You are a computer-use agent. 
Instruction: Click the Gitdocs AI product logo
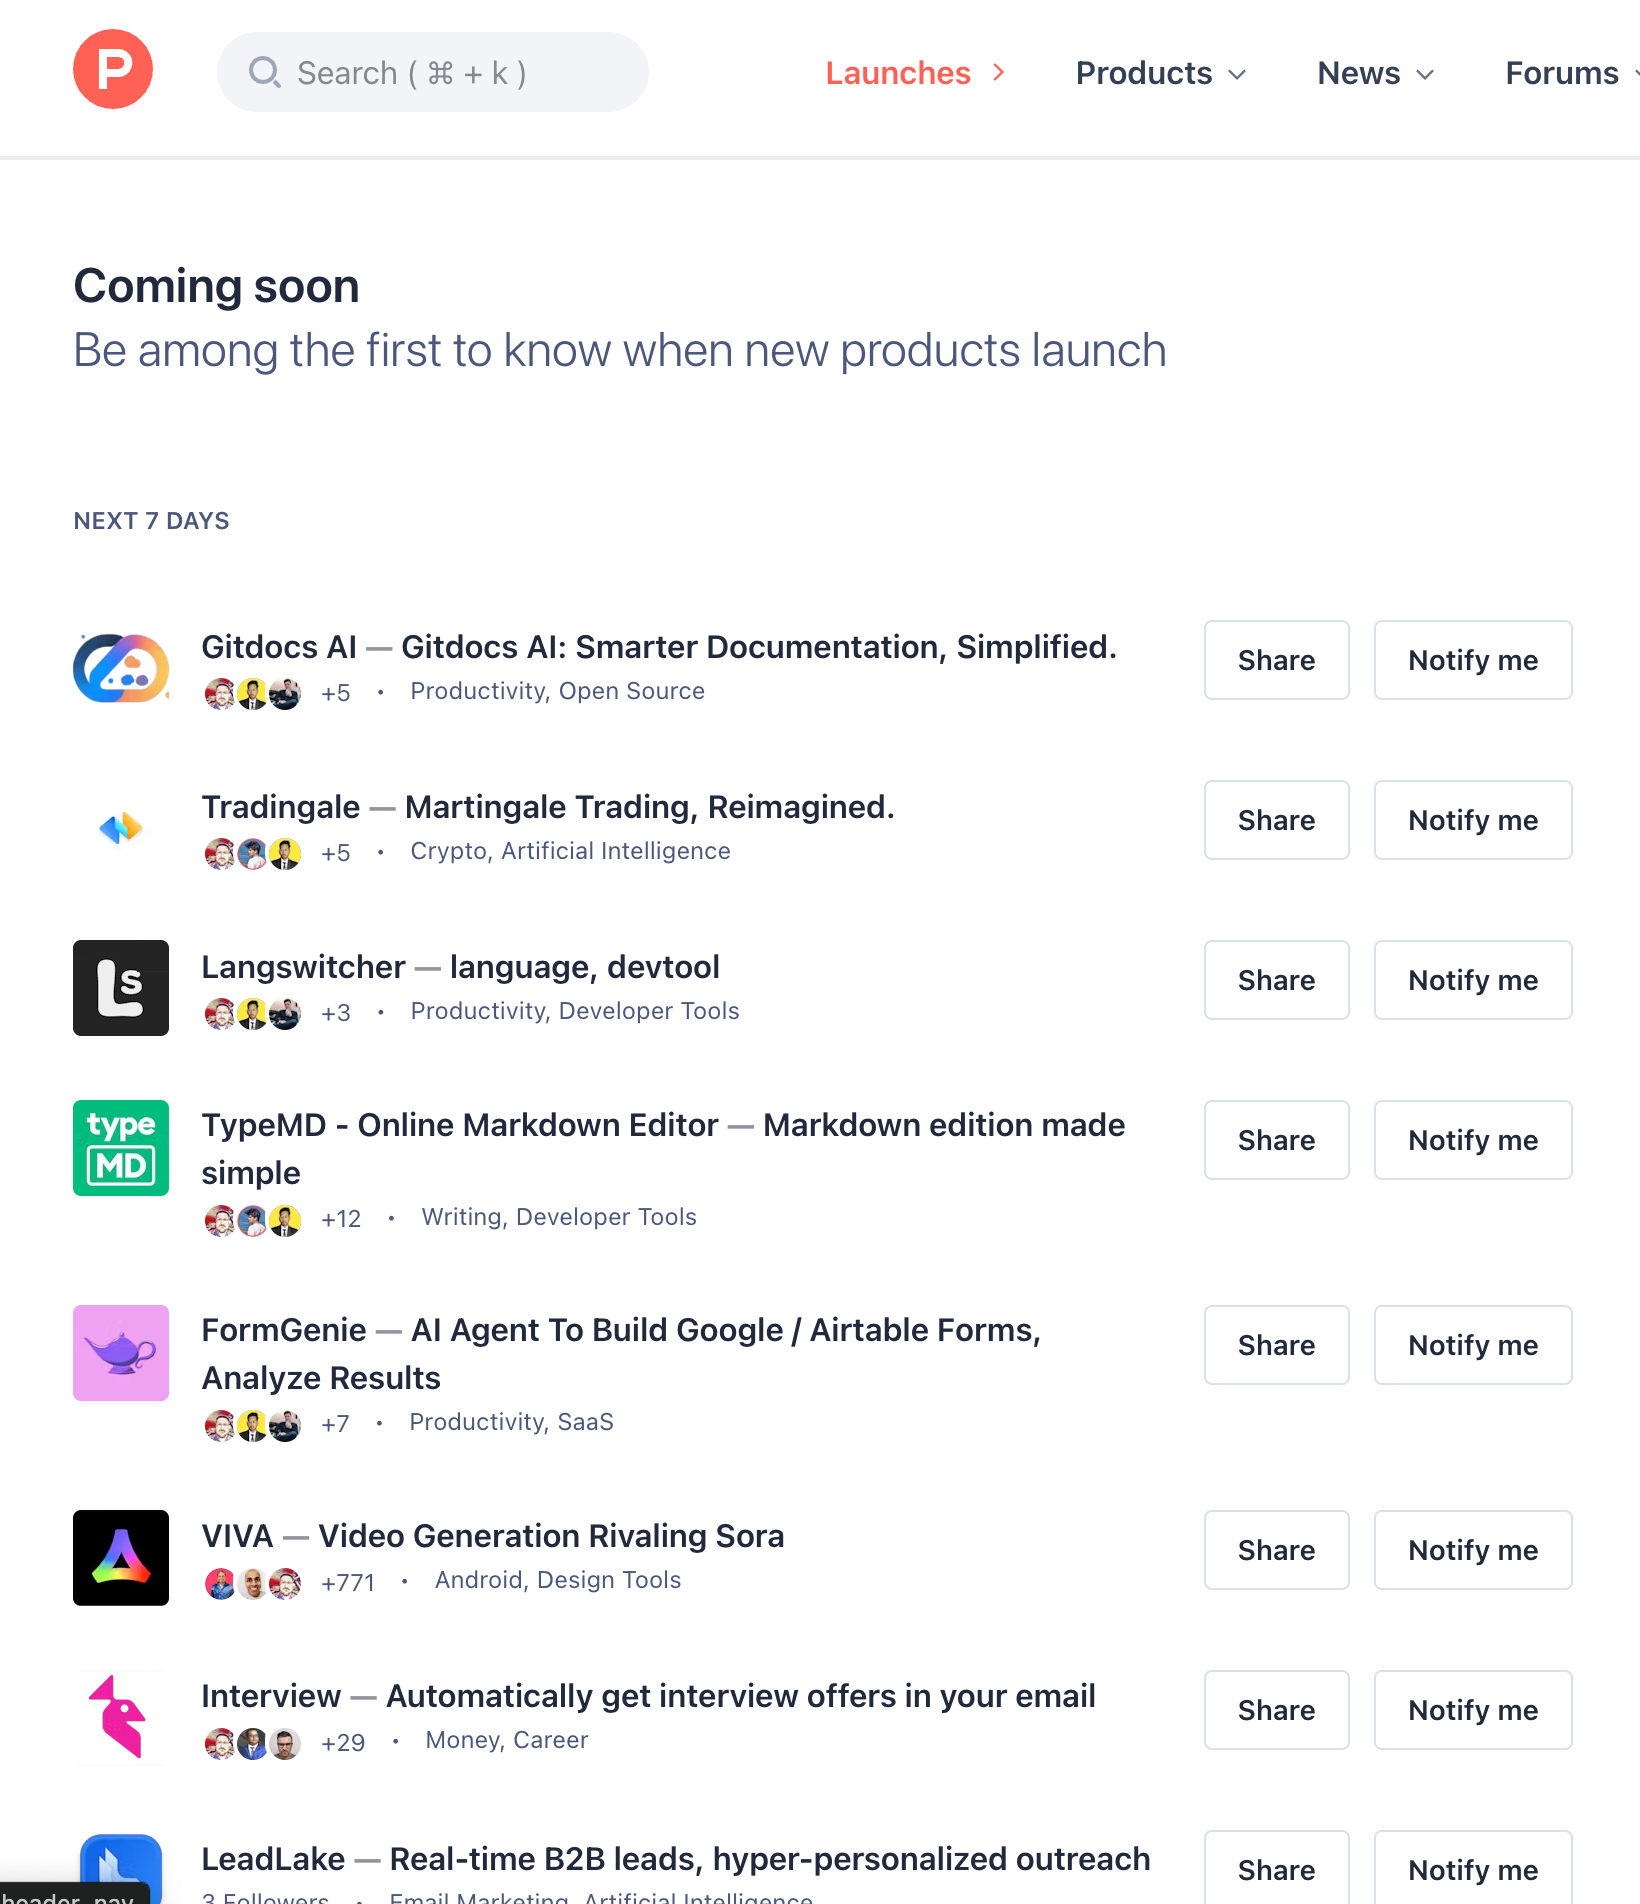point(120,668)
